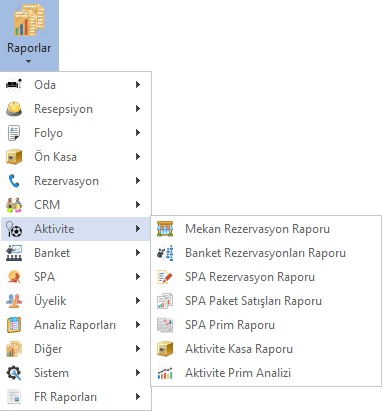Click the Mekan Rezervasyon Raporu shop icon

tap(165, 229)
